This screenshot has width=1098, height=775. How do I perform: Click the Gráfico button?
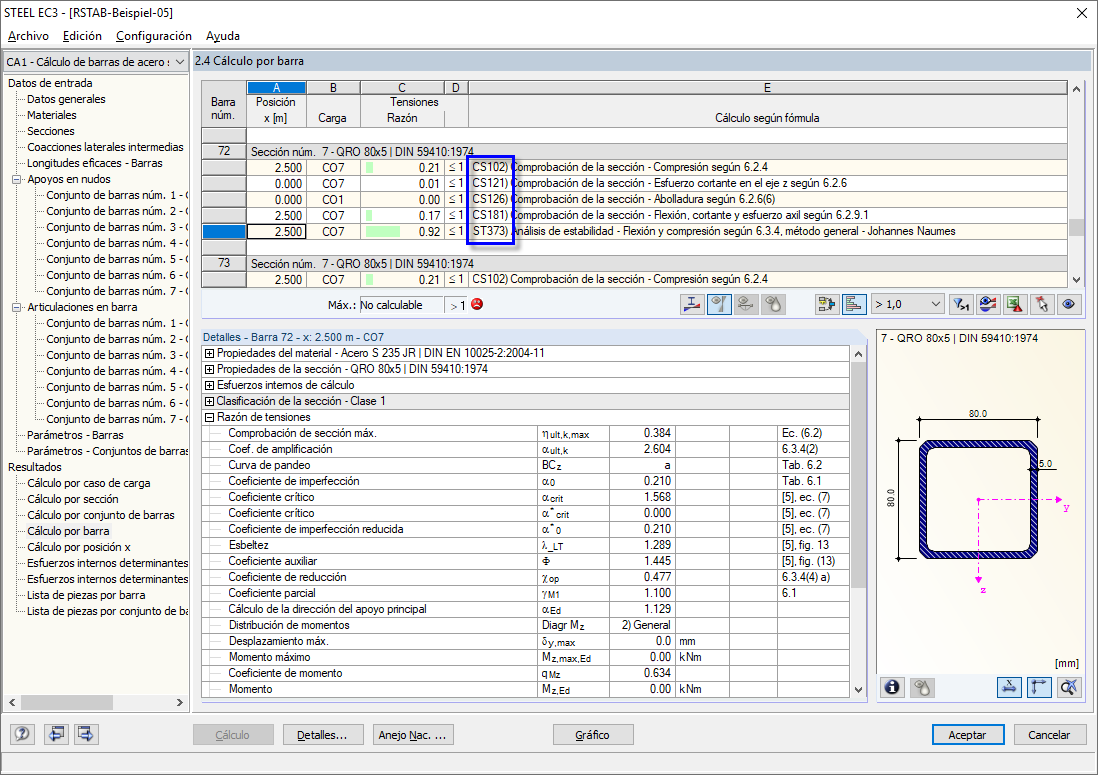tap(592, 734)
